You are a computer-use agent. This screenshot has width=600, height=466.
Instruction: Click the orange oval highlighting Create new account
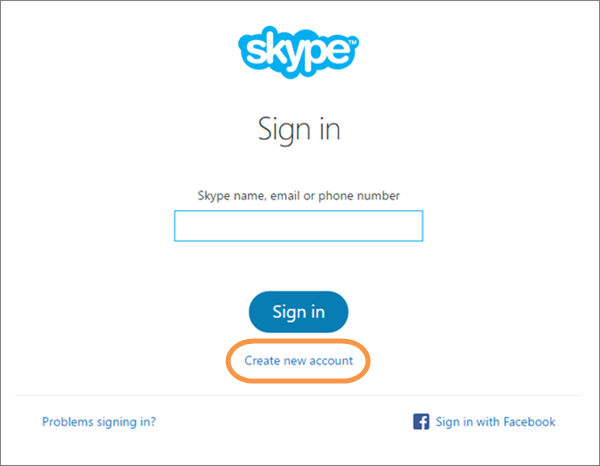click(x=298, y=361)
